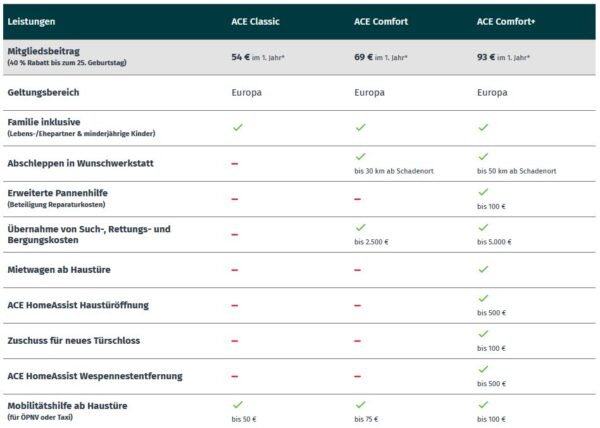Click checkmark for Wespennestentfernung under ACE Comfort+
The width and height of the screenshot is (600, 428).
pos(483,369)
